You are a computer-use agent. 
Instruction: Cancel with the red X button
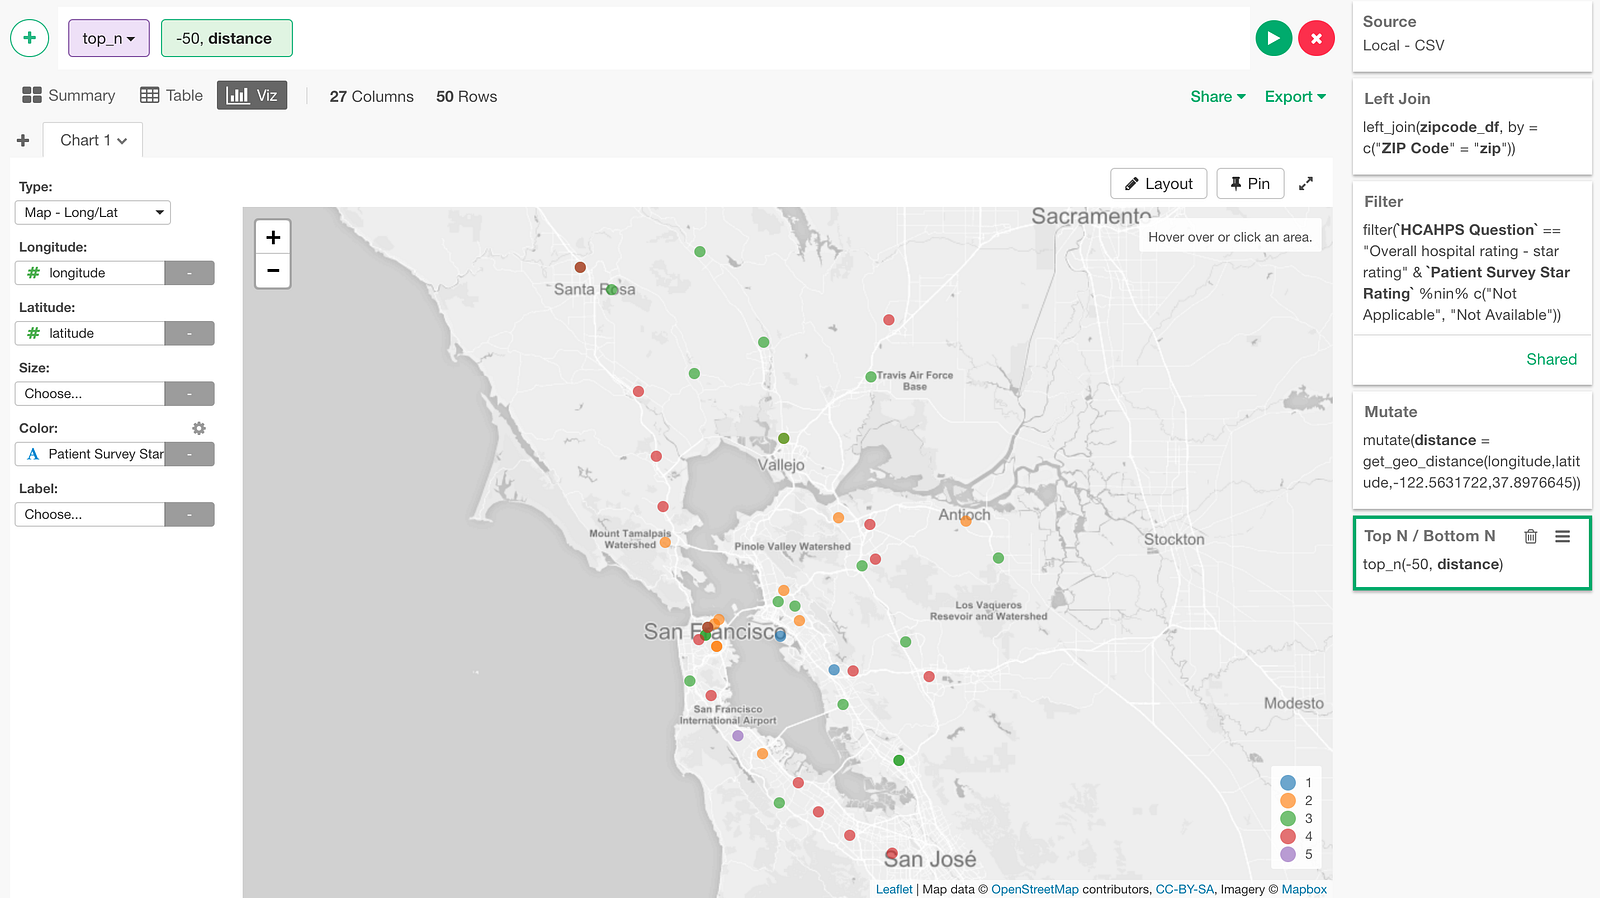(x=1316, y=38)
